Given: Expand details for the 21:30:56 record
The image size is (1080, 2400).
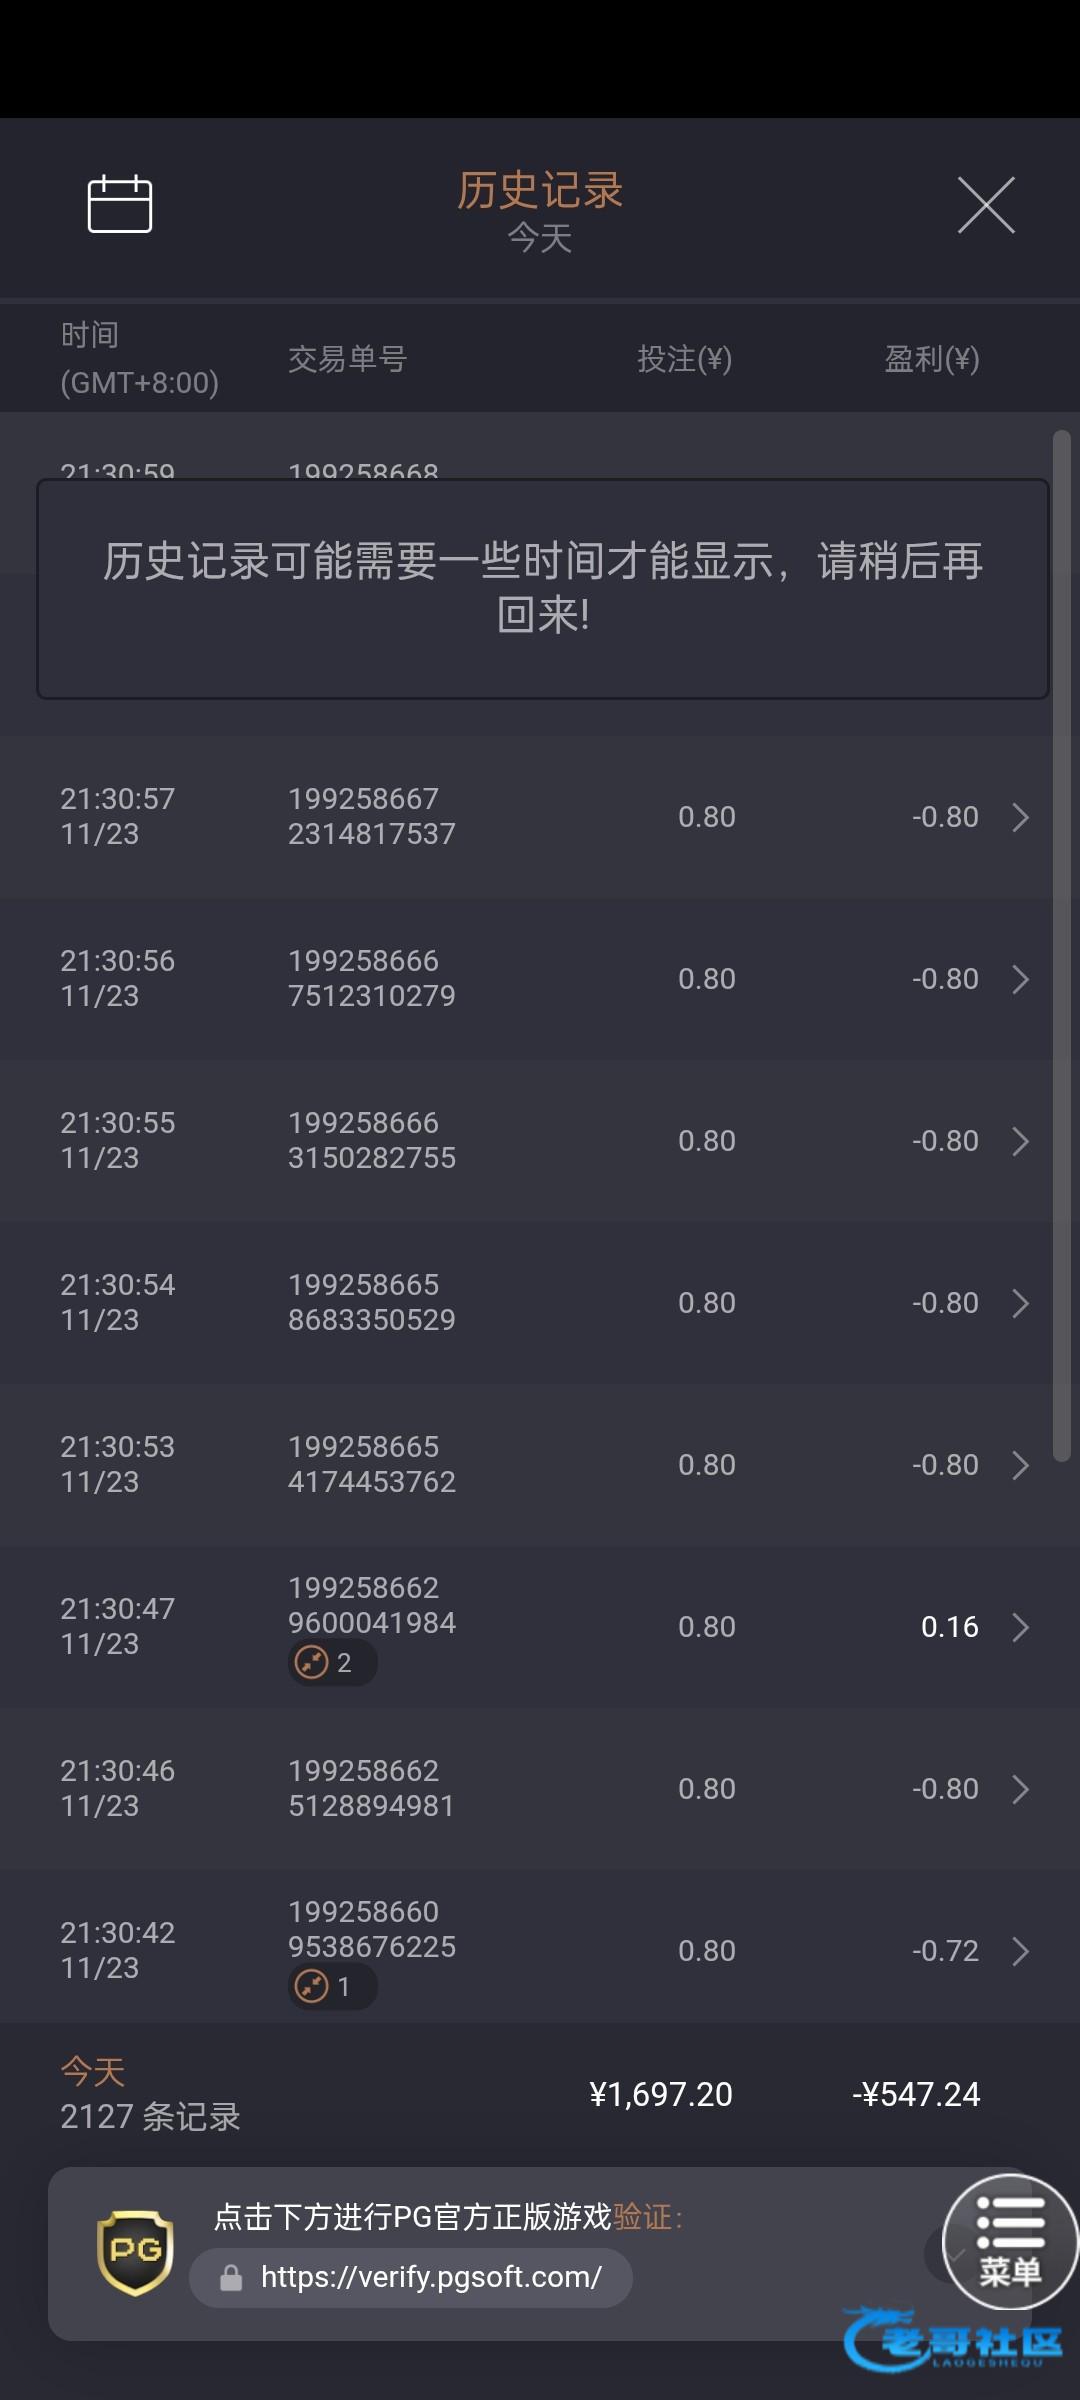Looking at the screenshot, I should click(1020, 979).
